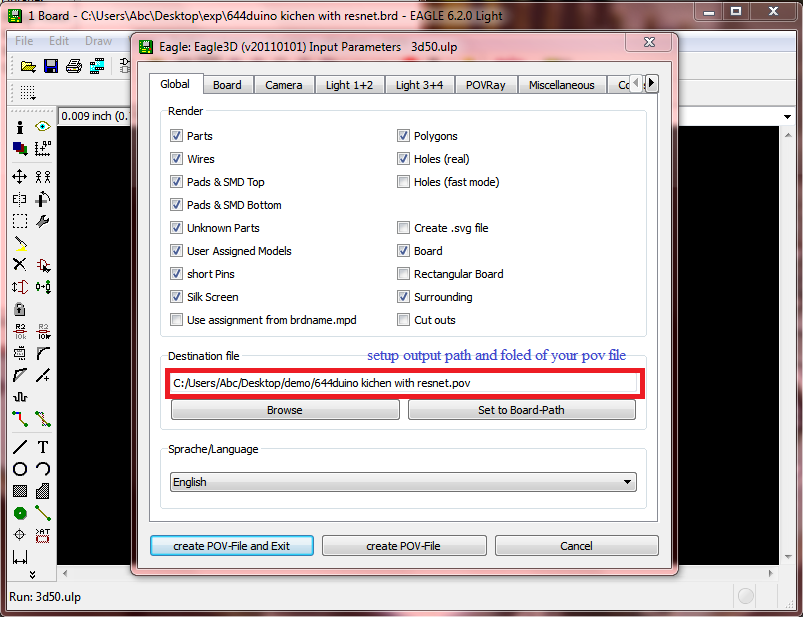Select the Change wrench tool

(43, 221)
